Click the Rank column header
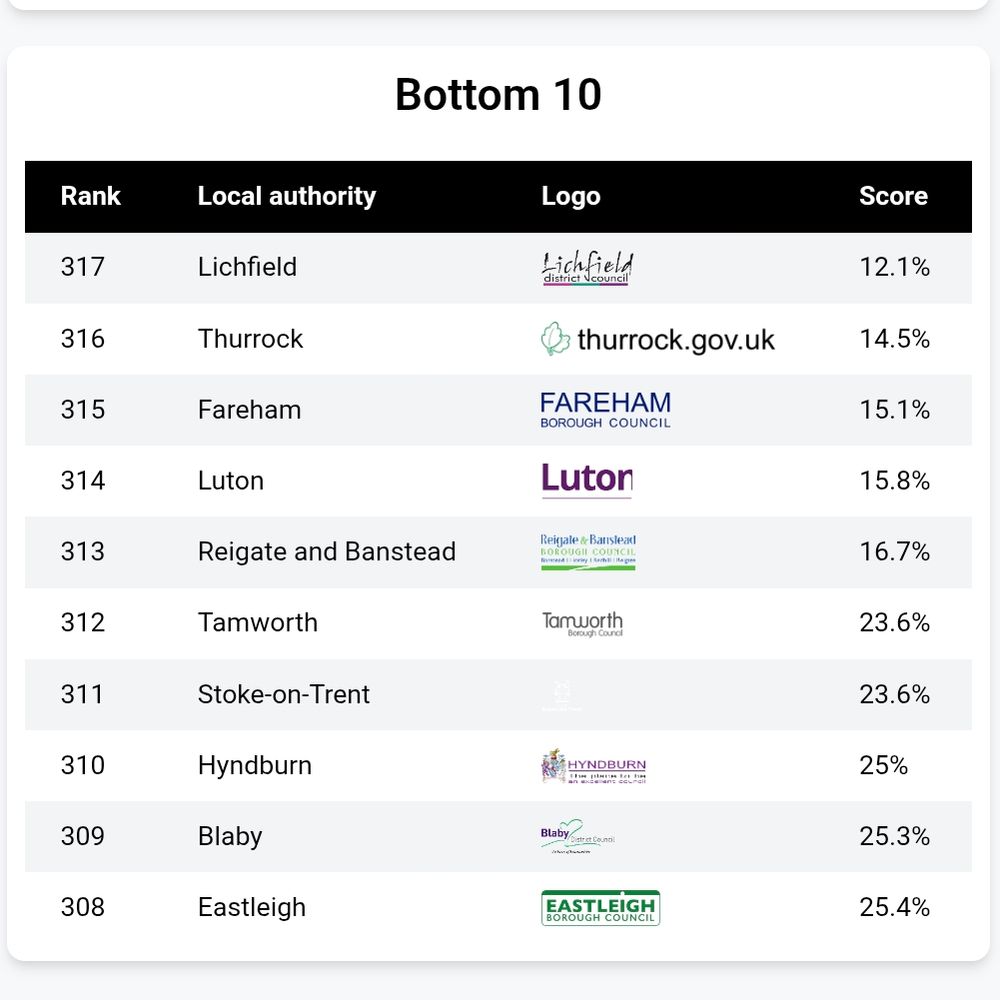 pos(91,196)
